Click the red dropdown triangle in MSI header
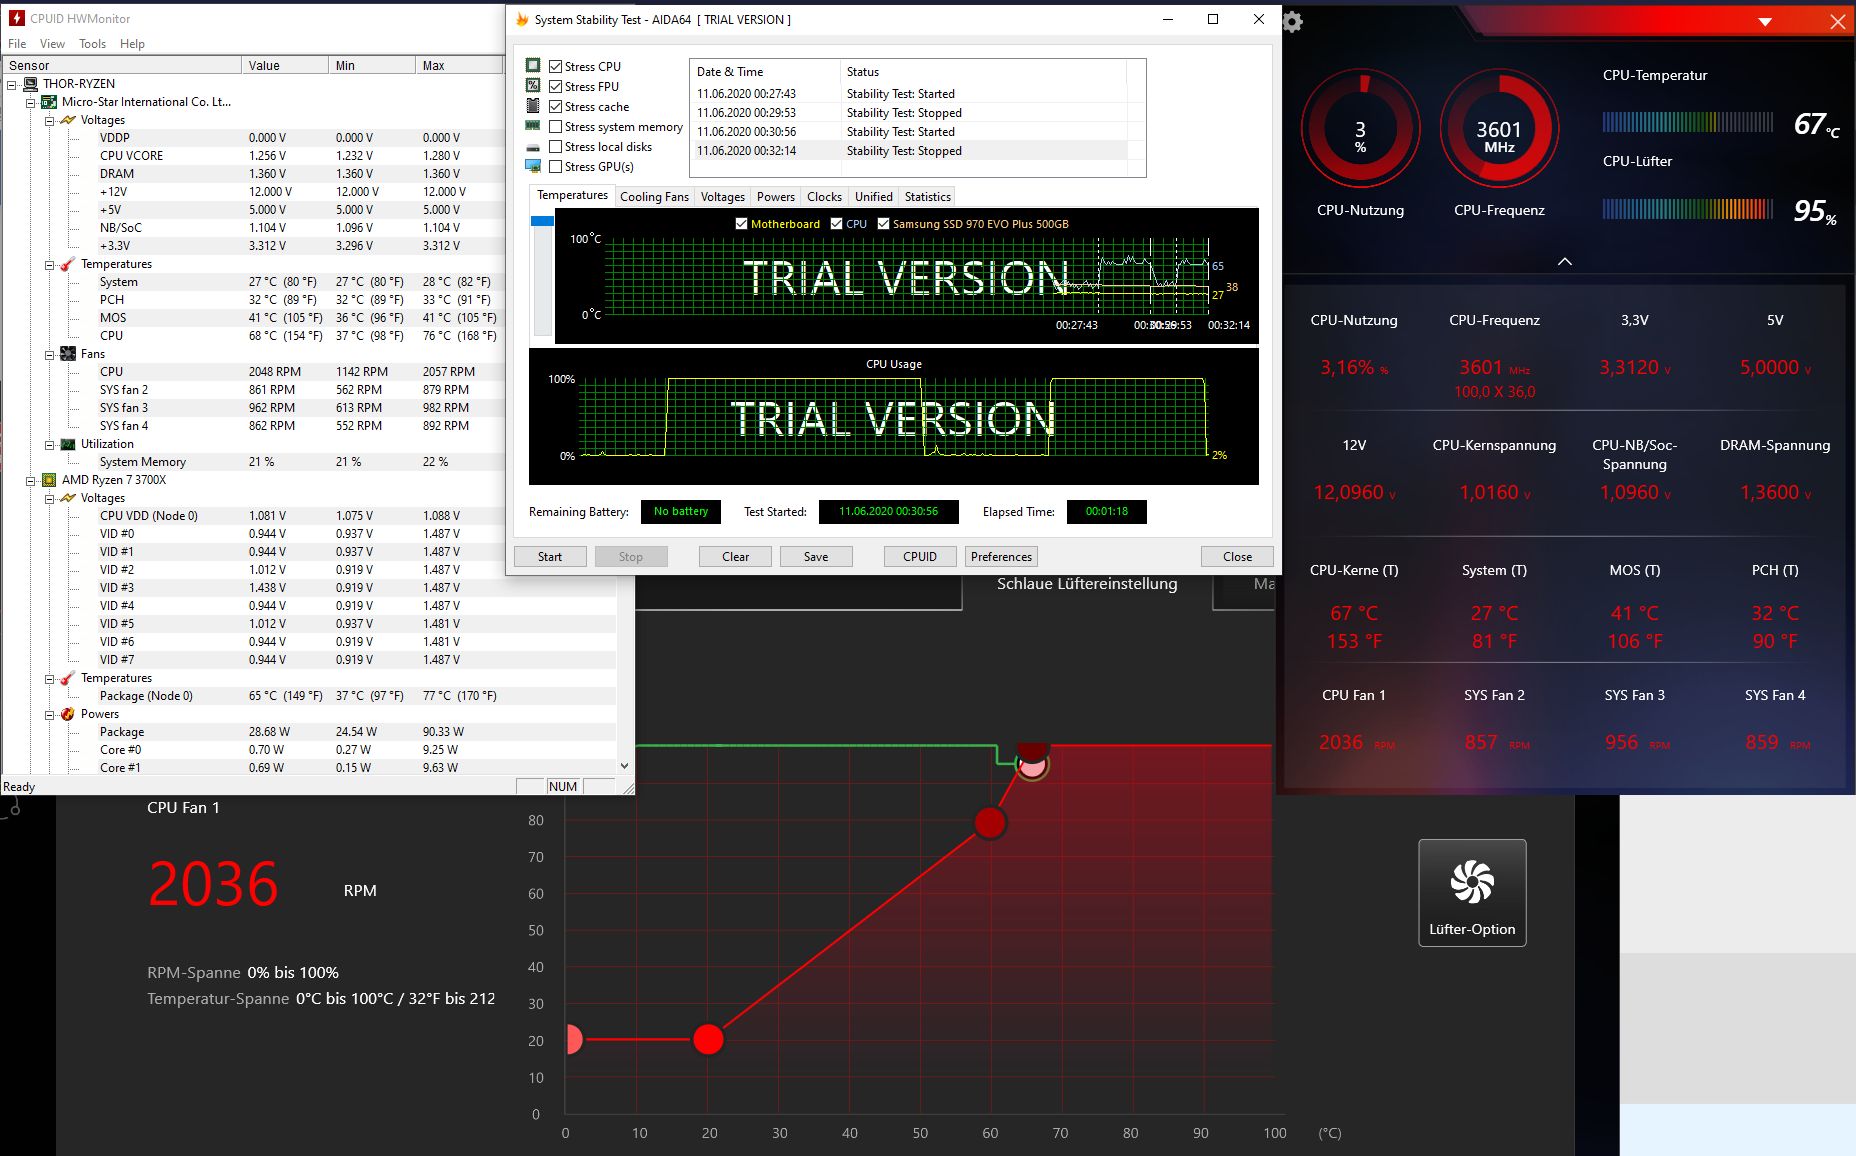This screenshot has width=1856, height=1156. pos(1765,22)
